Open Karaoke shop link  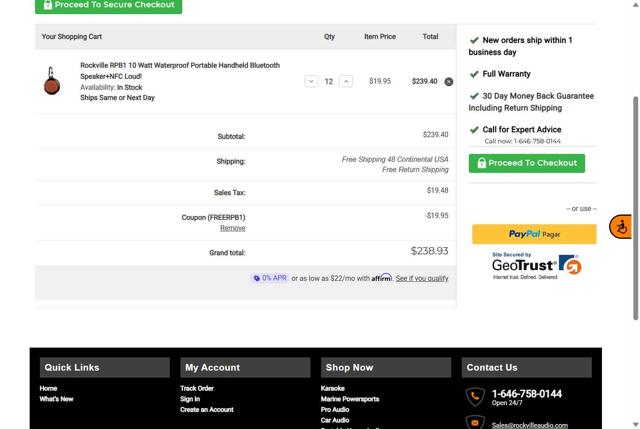pyautogui.click(x=332, y=389)
